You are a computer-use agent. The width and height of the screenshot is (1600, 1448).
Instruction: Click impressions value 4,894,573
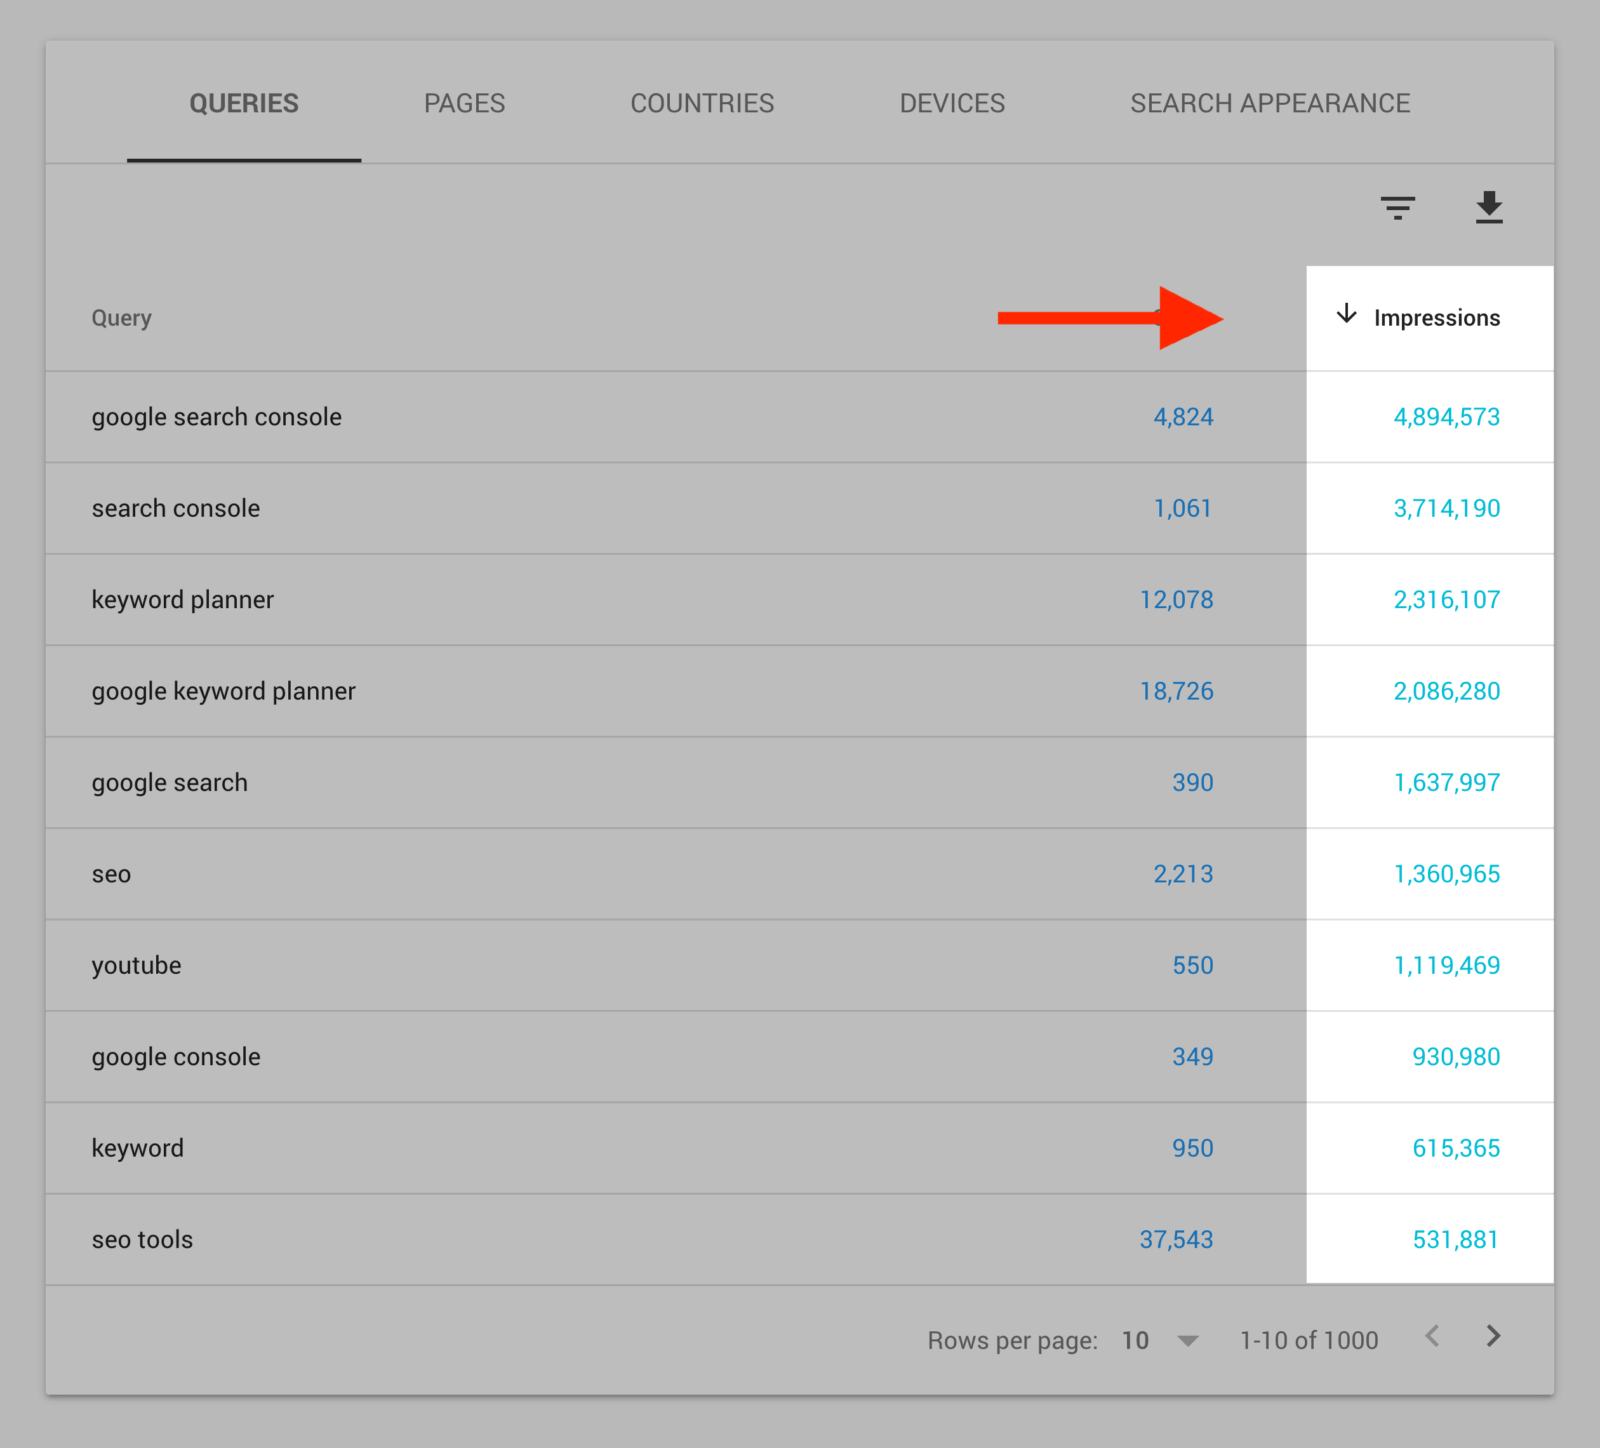(1447, 417)
